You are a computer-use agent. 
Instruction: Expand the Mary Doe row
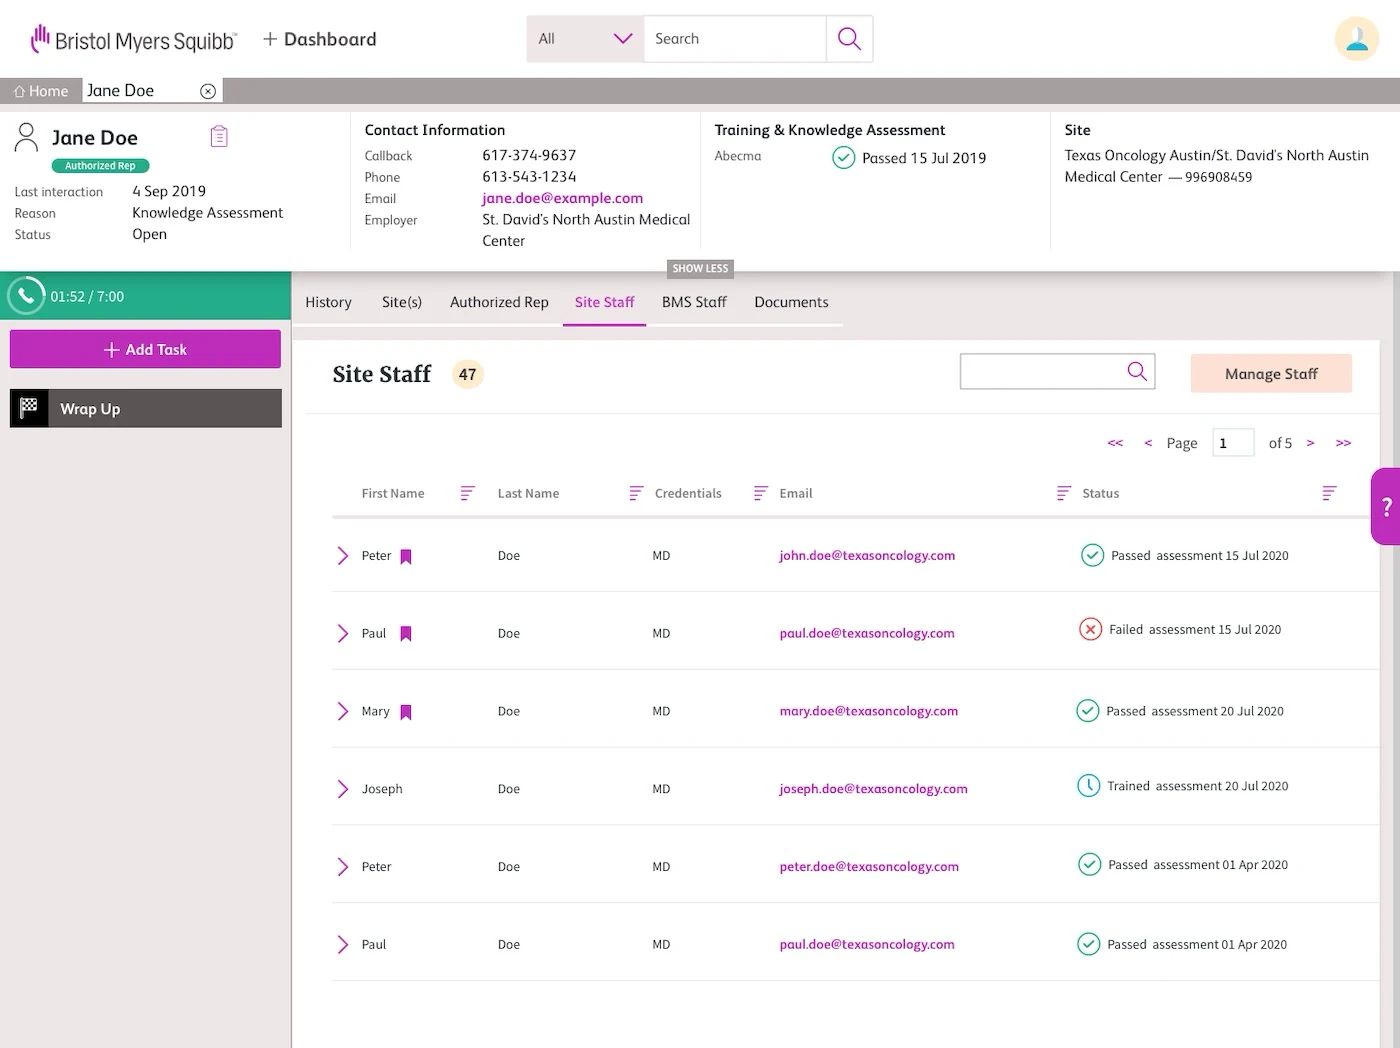(x=342, y=712)
